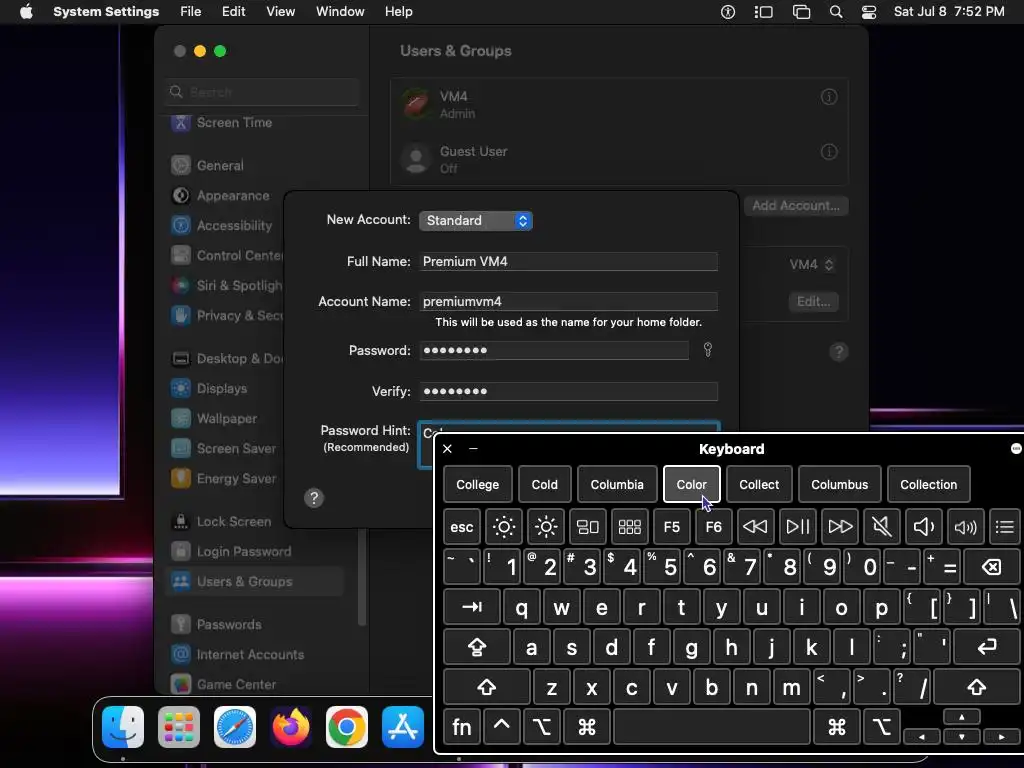Tap the esc key on virtual keyboard
The width and height of the screenshot is (1024, 768).
[x=462, y=526]
